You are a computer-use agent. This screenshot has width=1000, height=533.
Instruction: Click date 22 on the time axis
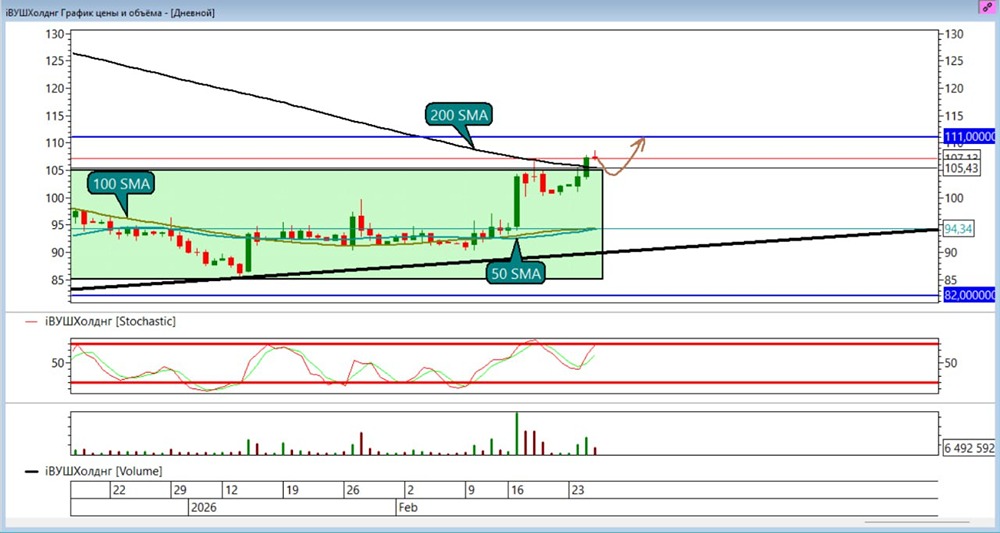click(x=119, y=490)
